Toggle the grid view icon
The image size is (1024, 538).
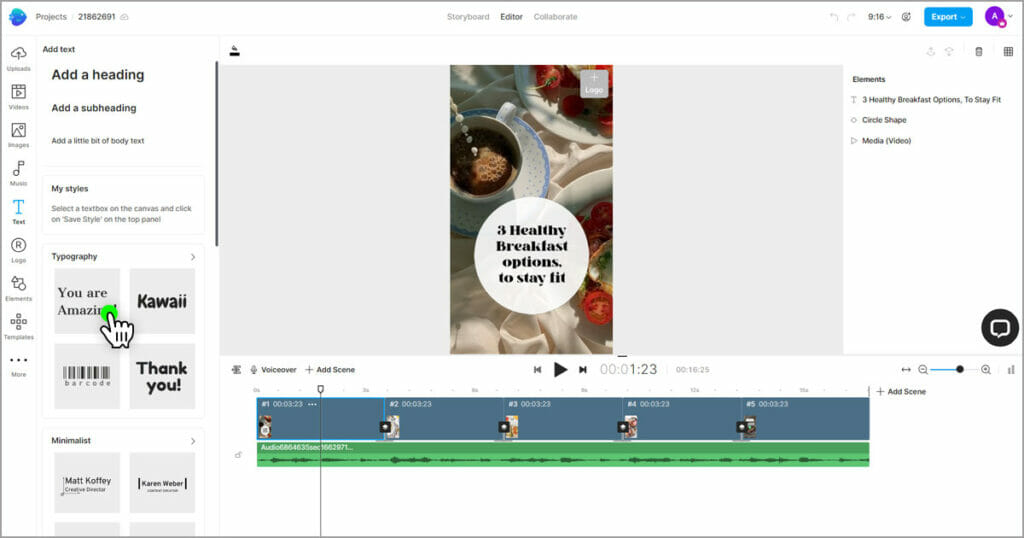[x=1008, y=52]
